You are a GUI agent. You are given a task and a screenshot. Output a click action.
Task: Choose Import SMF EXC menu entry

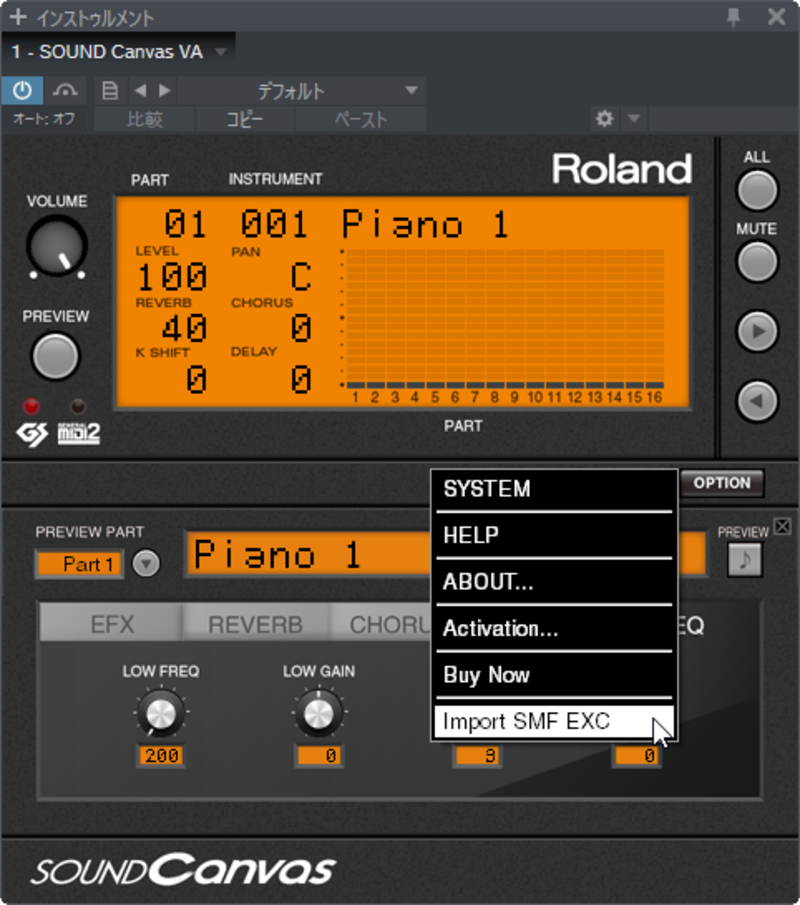tap(554, 721)
